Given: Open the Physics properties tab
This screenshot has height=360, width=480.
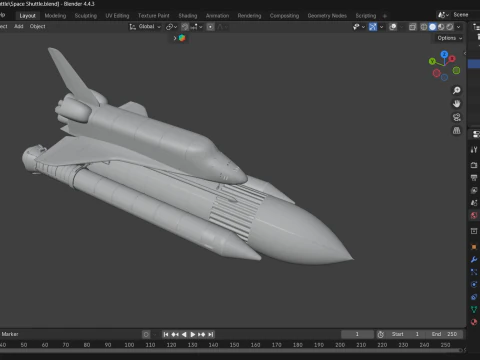Looking at the screenshot, I should click(x=474, y=284).
